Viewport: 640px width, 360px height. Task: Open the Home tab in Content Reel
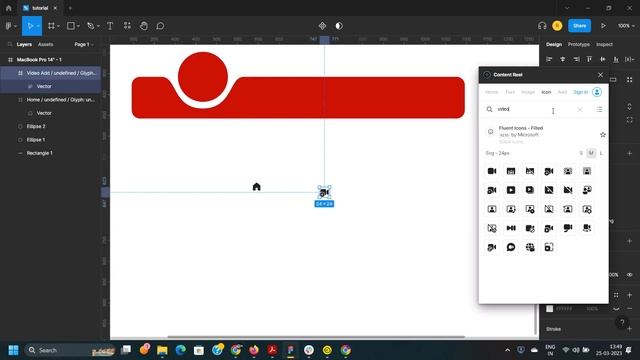[x=491, y=92]
